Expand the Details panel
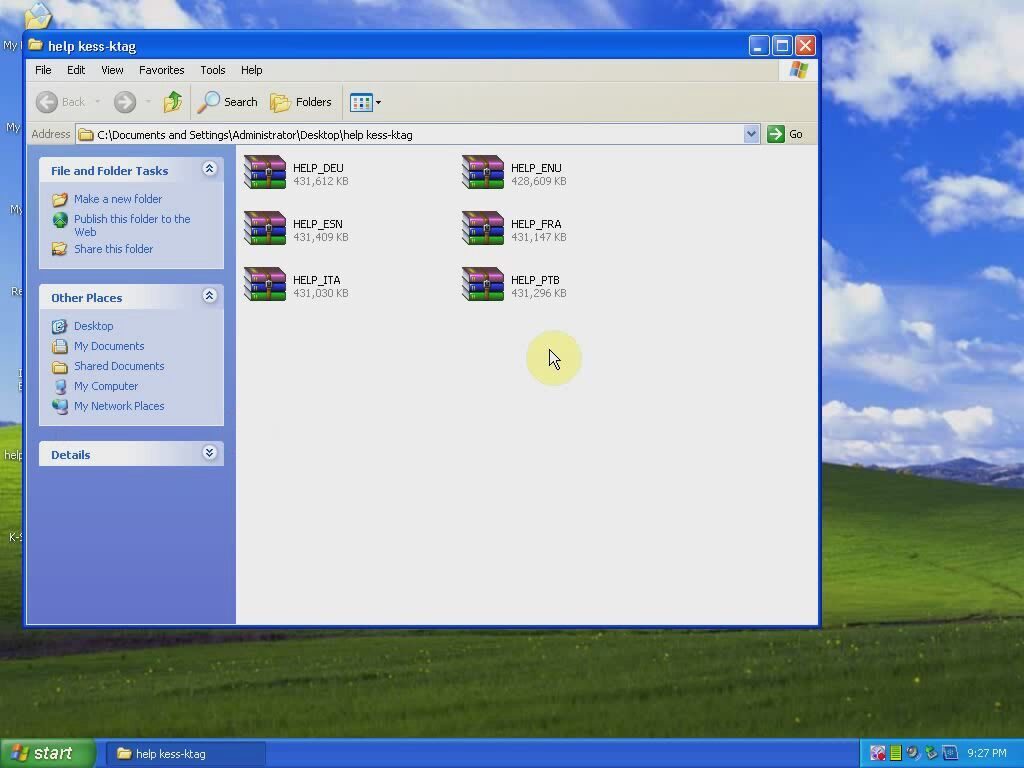The height and width of the screenshot is (768, 1024). point(210,453)
